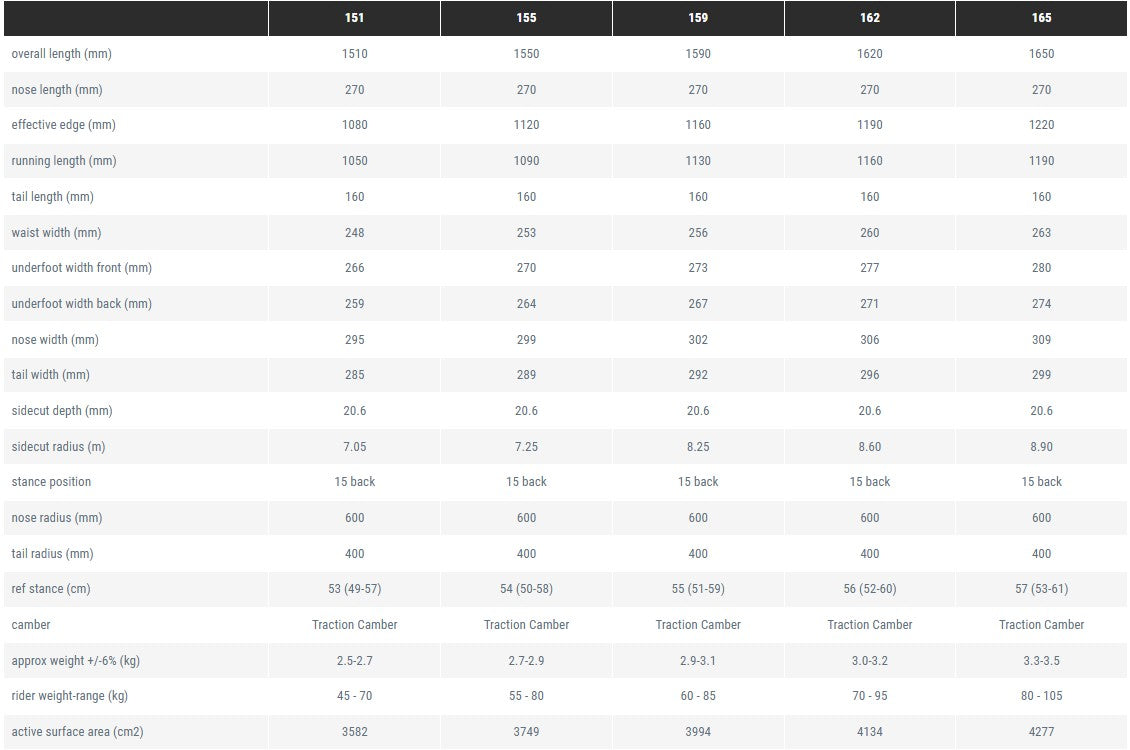Click the active surface area (cm2) label

(77, 732)
